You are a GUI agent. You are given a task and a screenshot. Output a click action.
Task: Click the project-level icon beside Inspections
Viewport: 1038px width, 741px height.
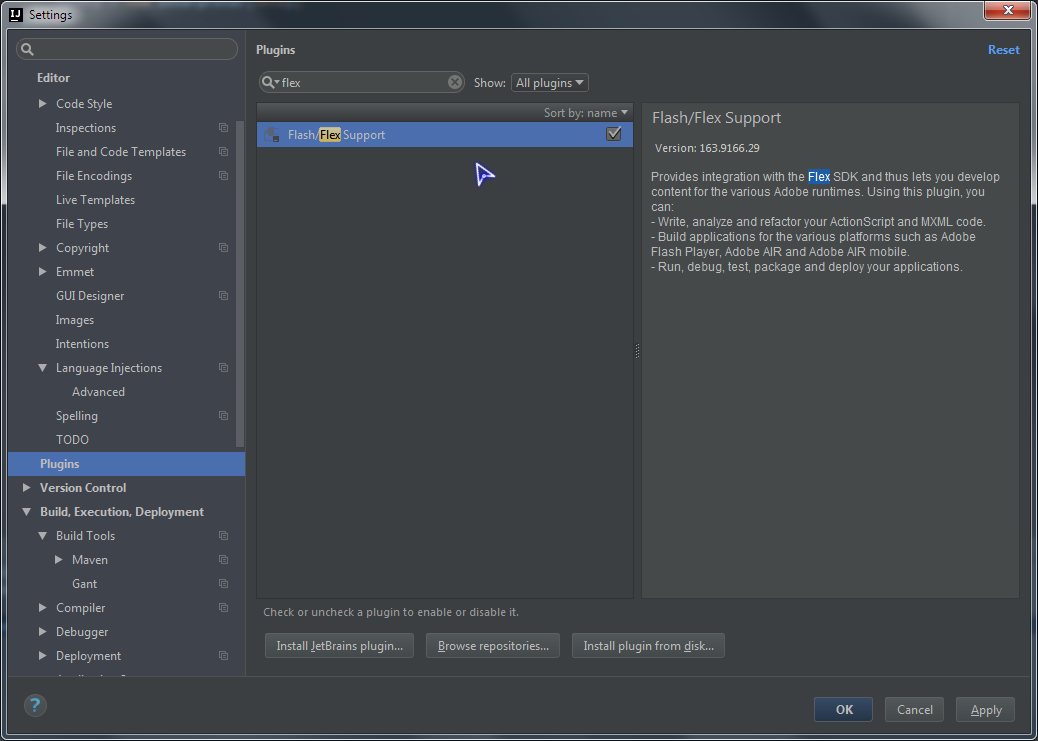coord(224,128)
